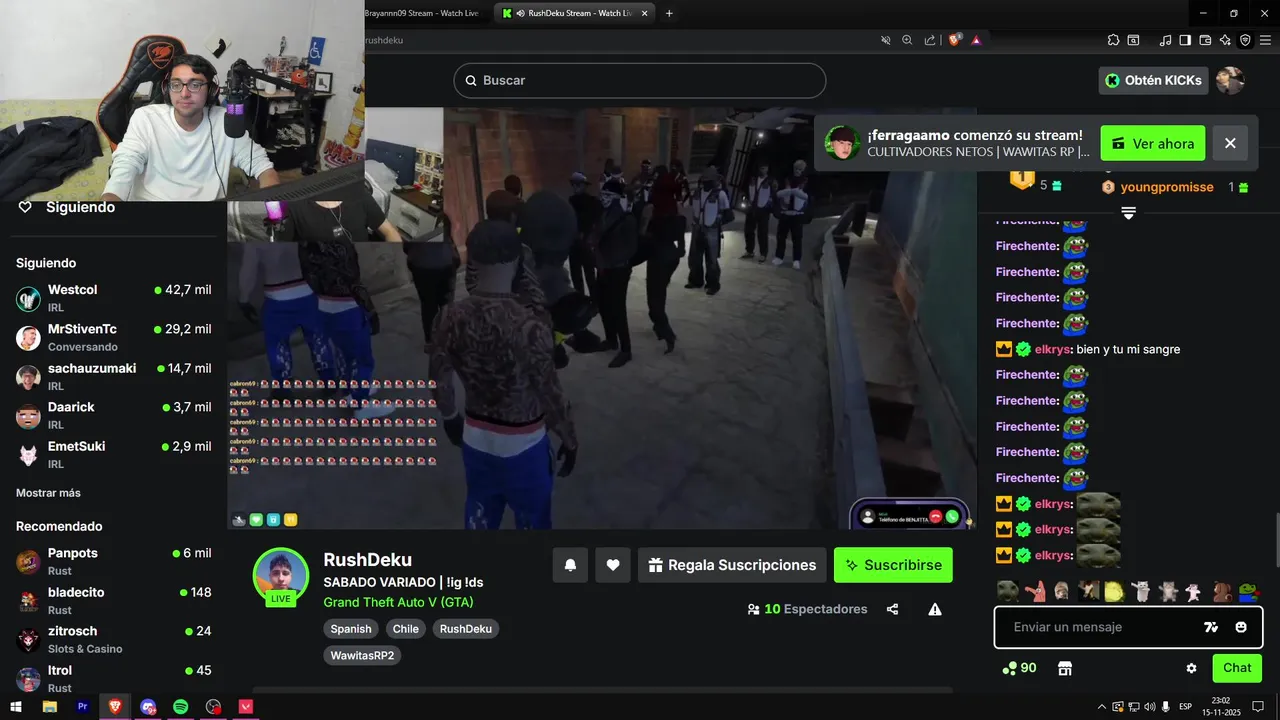
Task: Click the Patrick emote in quick emote bar
Action: pyautogui.click(x=1035, y=591)
